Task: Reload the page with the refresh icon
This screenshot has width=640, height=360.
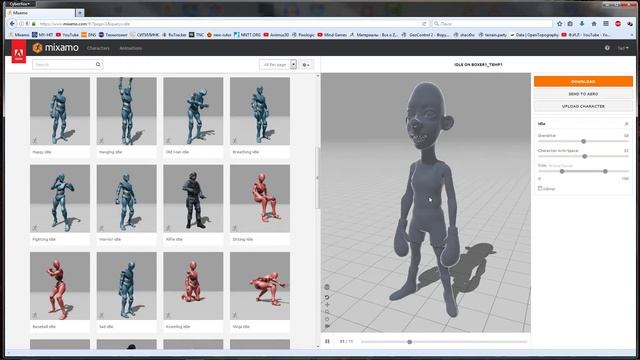Action: [424, 24]
